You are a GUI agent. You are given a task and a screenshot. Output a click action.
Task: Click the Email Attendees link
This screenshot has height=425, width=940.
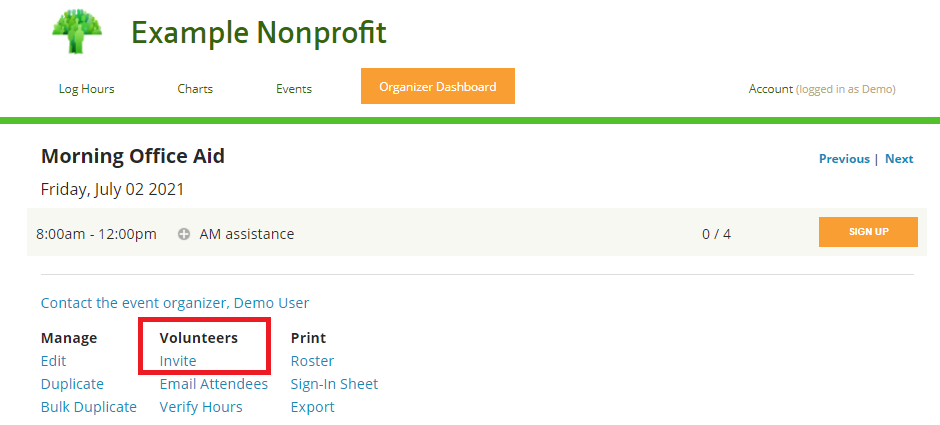214,384
